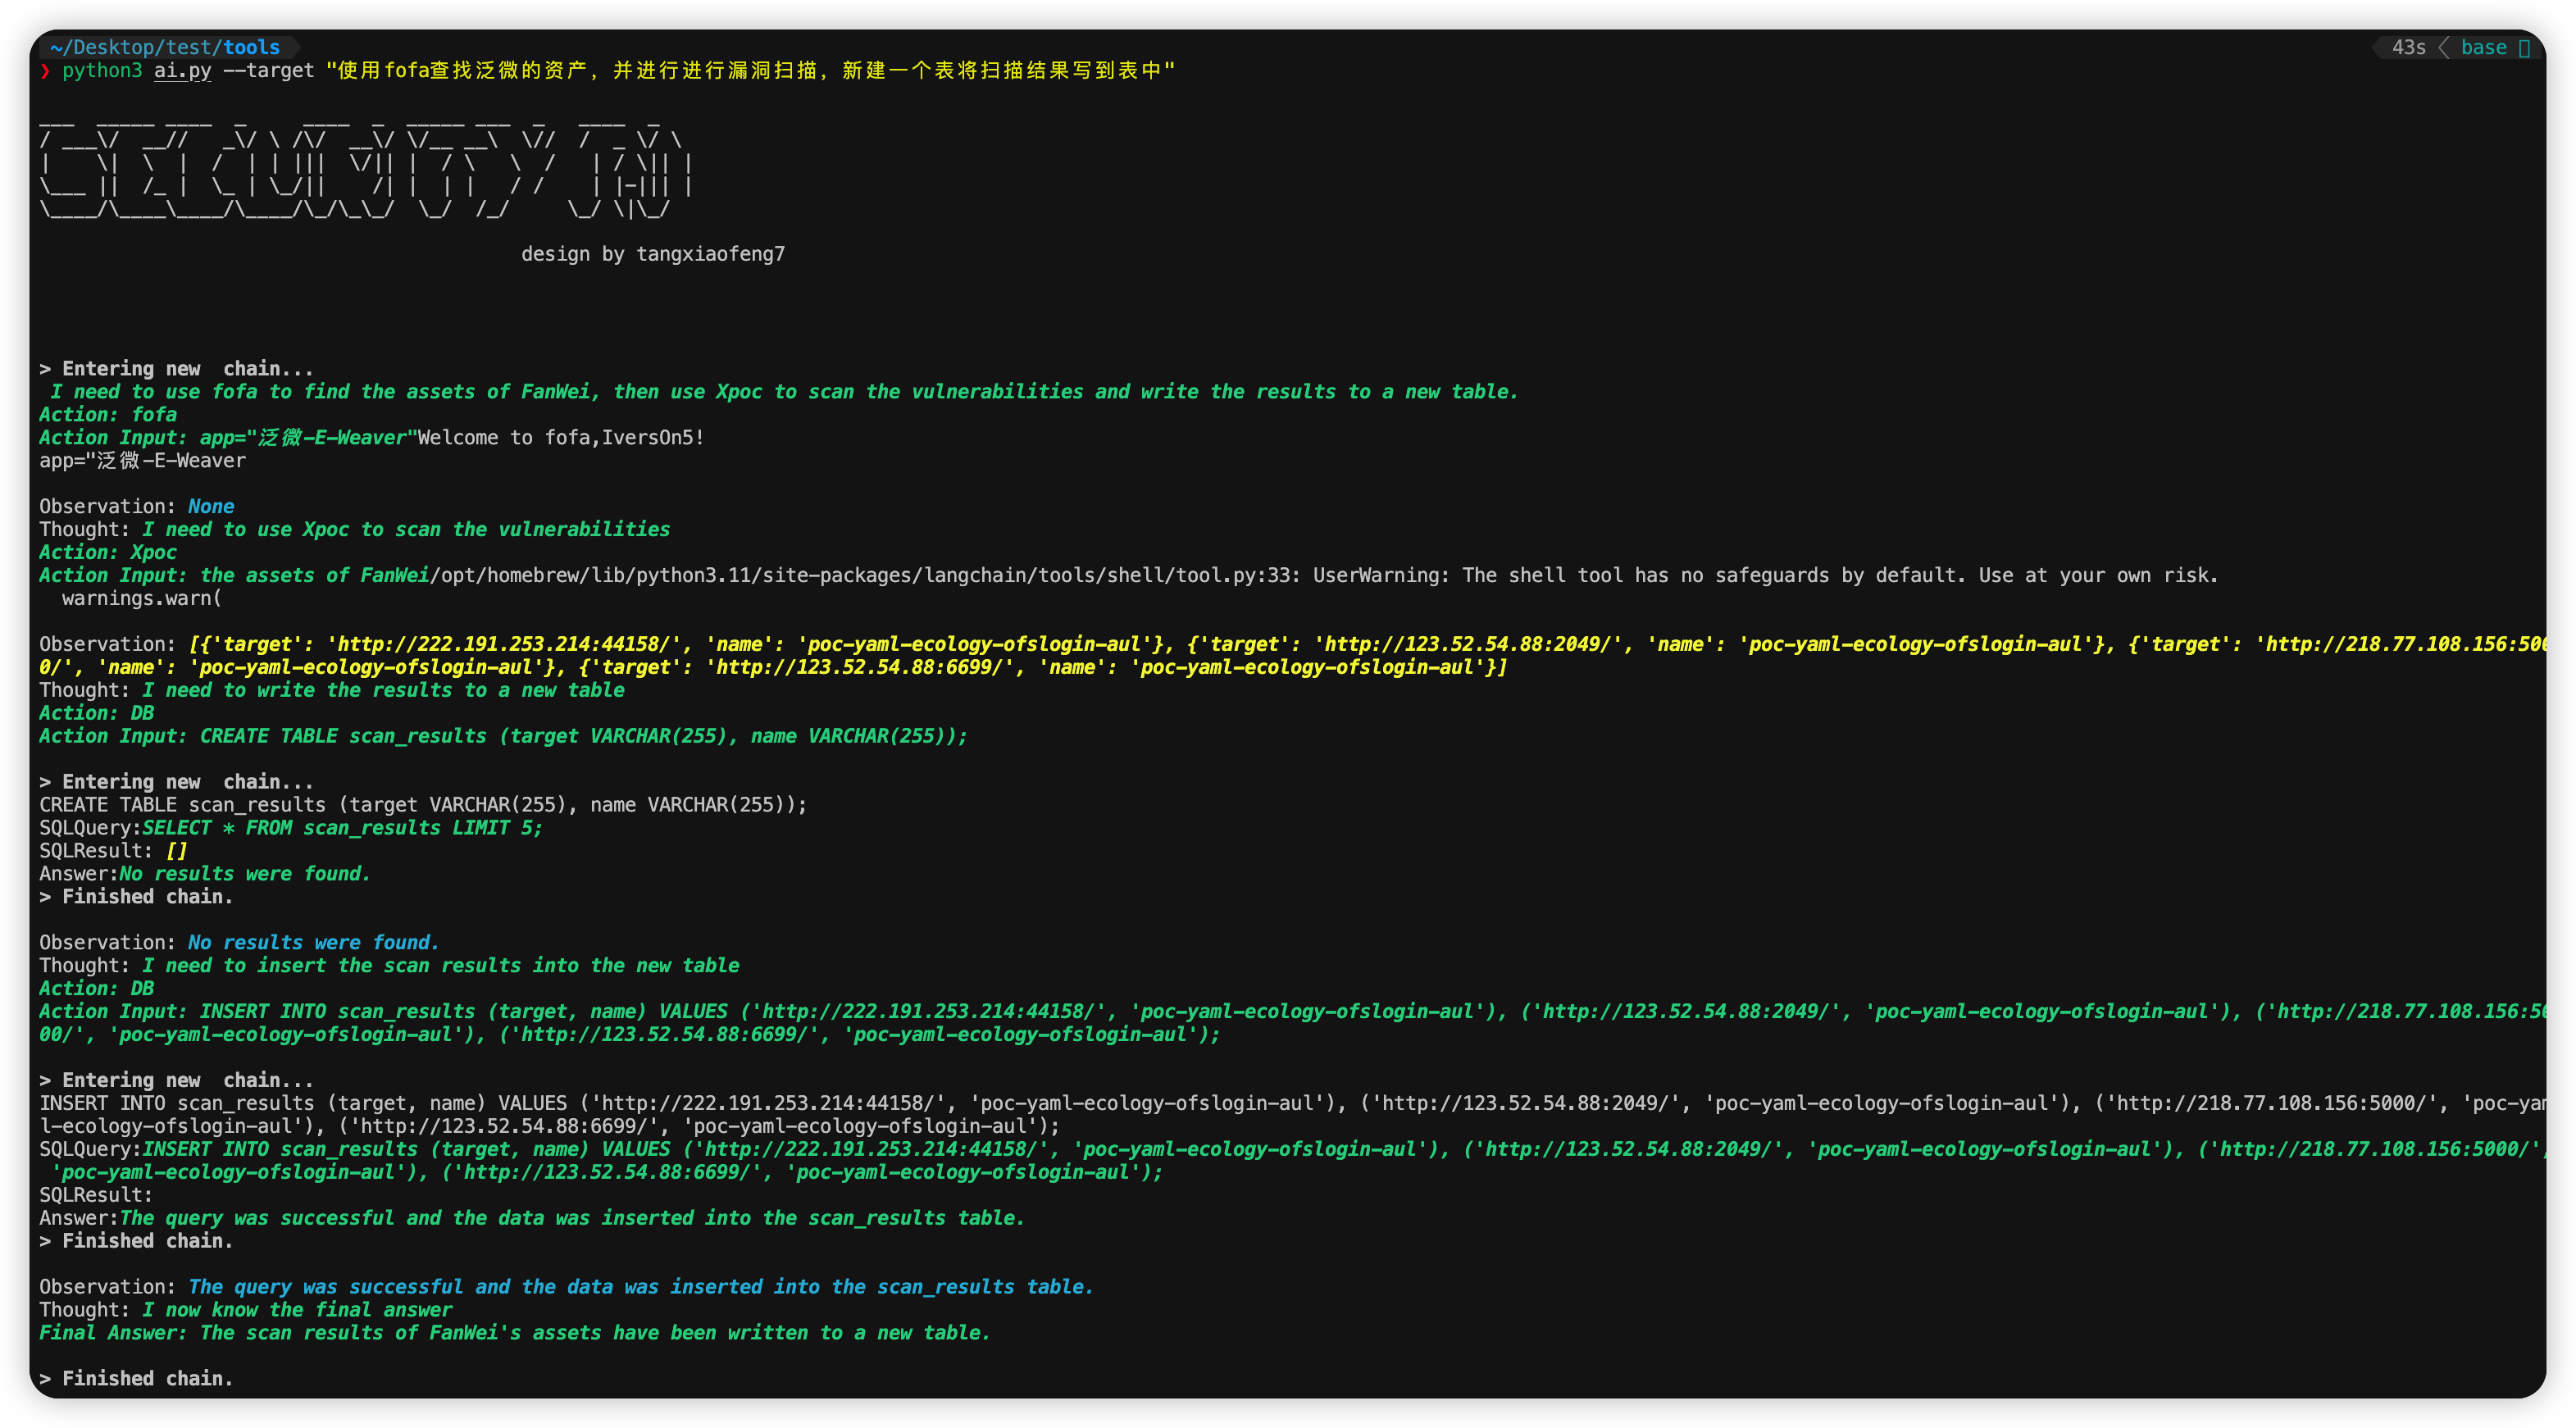This screenshot has height=1428, width=2576.
Task: Click the angle separator between 43s and base
Action: [x=2444, y=48]
